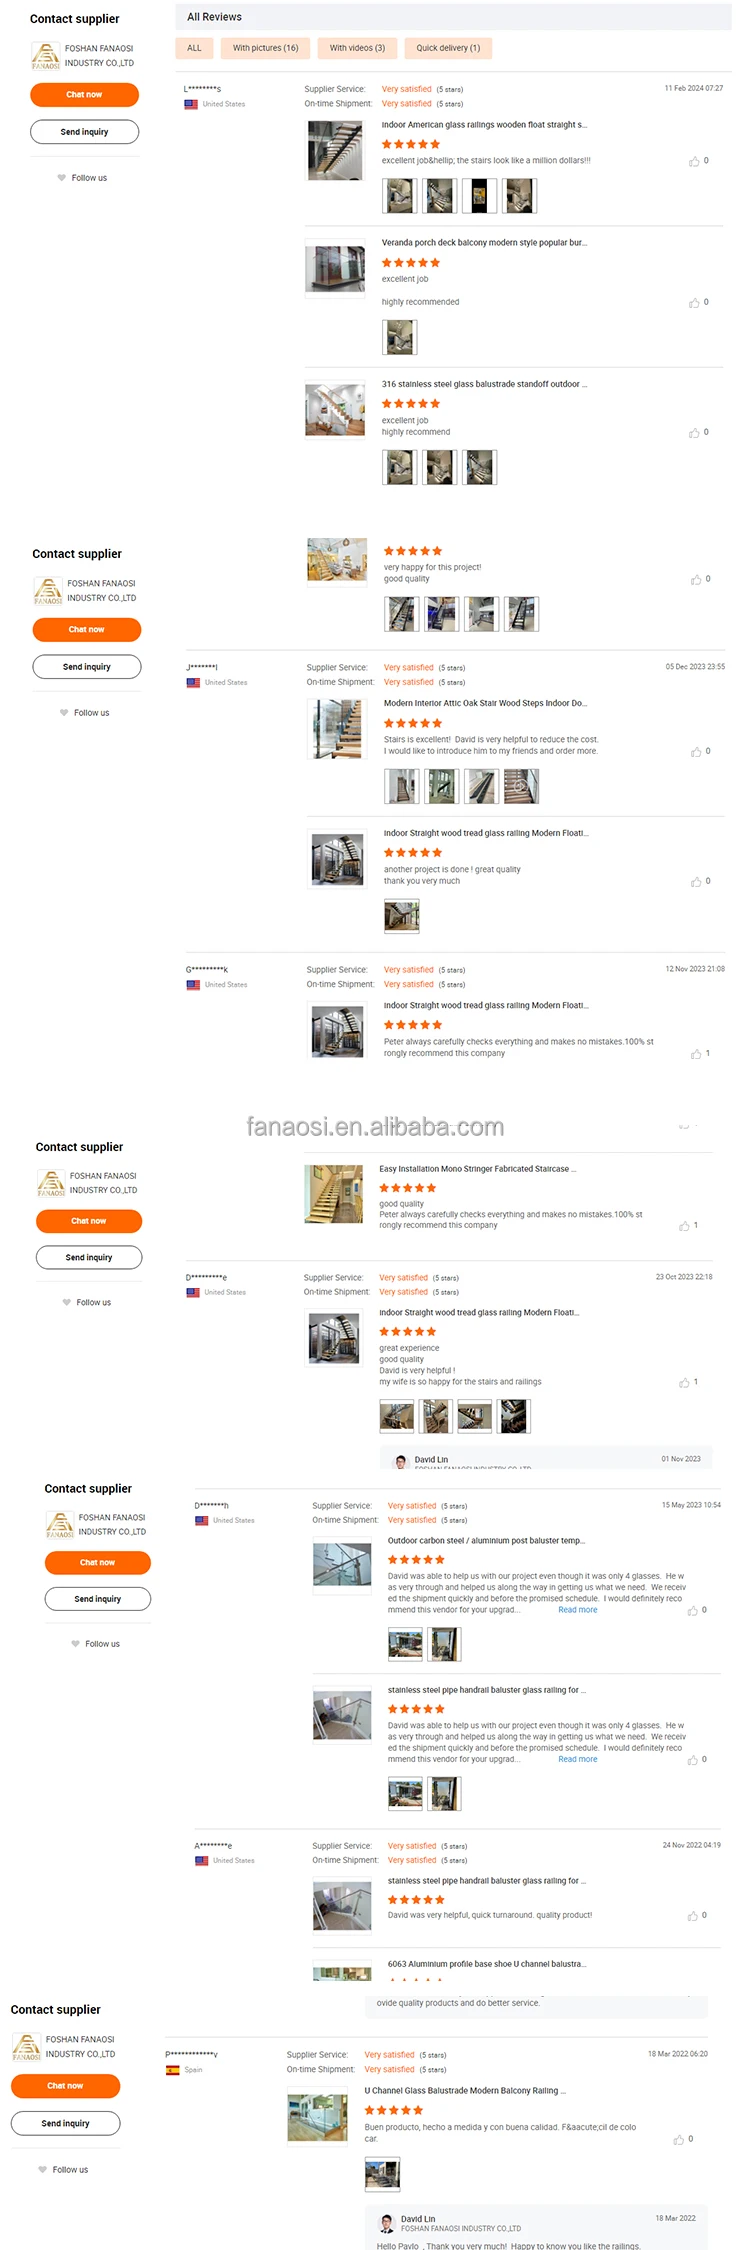Click thumbs-up on 'highly recommended' veranda review

coord(694,303)
